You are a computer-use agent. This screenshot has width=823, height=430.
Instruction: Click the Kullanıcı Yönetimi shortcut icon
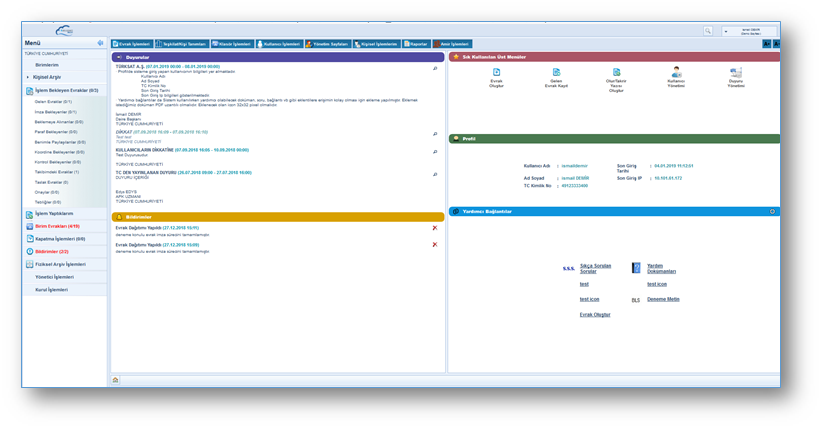(676, 73)
